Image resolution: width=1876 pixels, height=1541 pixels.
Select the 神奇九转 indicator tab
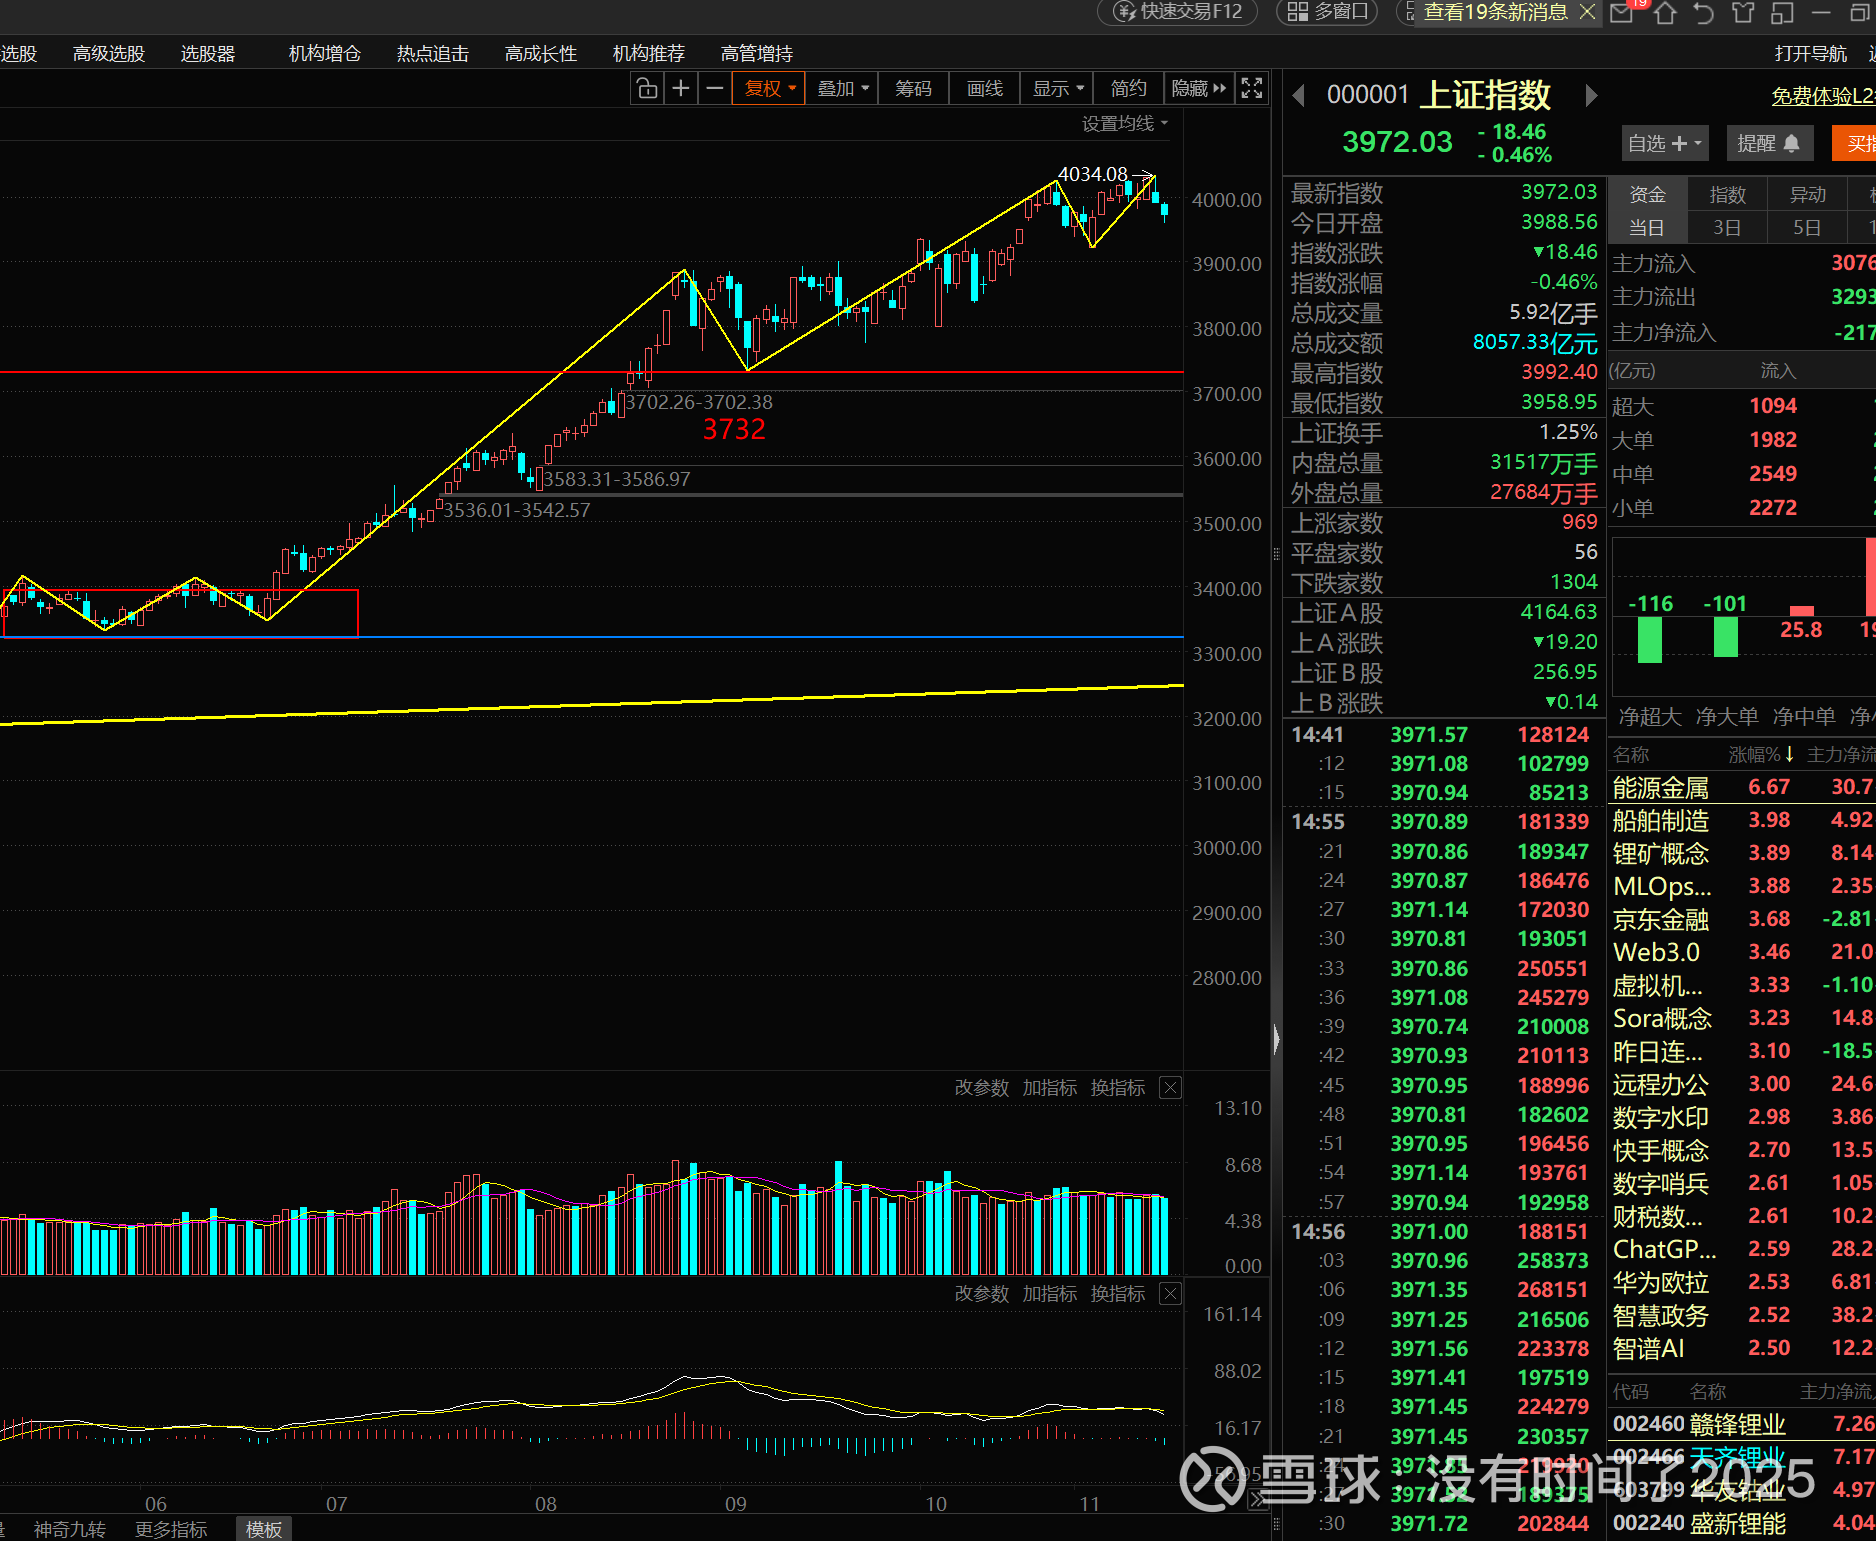click(x=70, y=1529)
